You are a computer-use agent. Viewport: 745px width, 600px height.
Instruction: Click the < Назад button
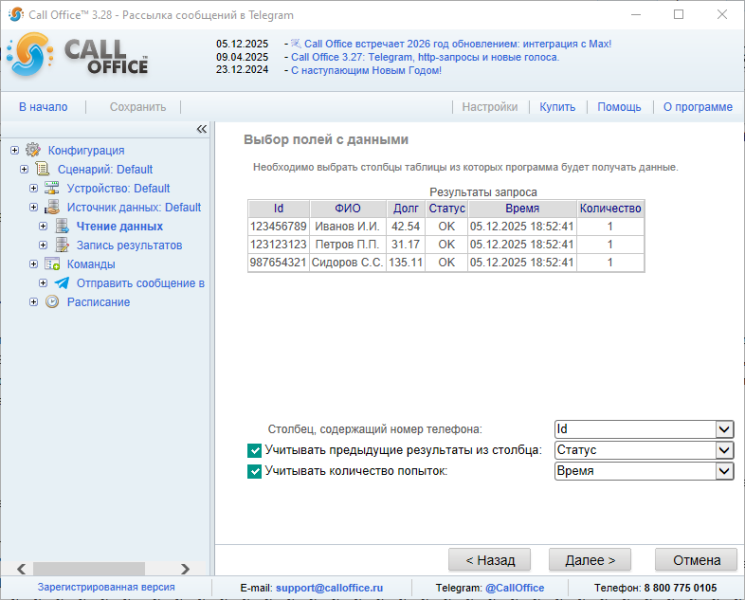[x=489, y=560]
